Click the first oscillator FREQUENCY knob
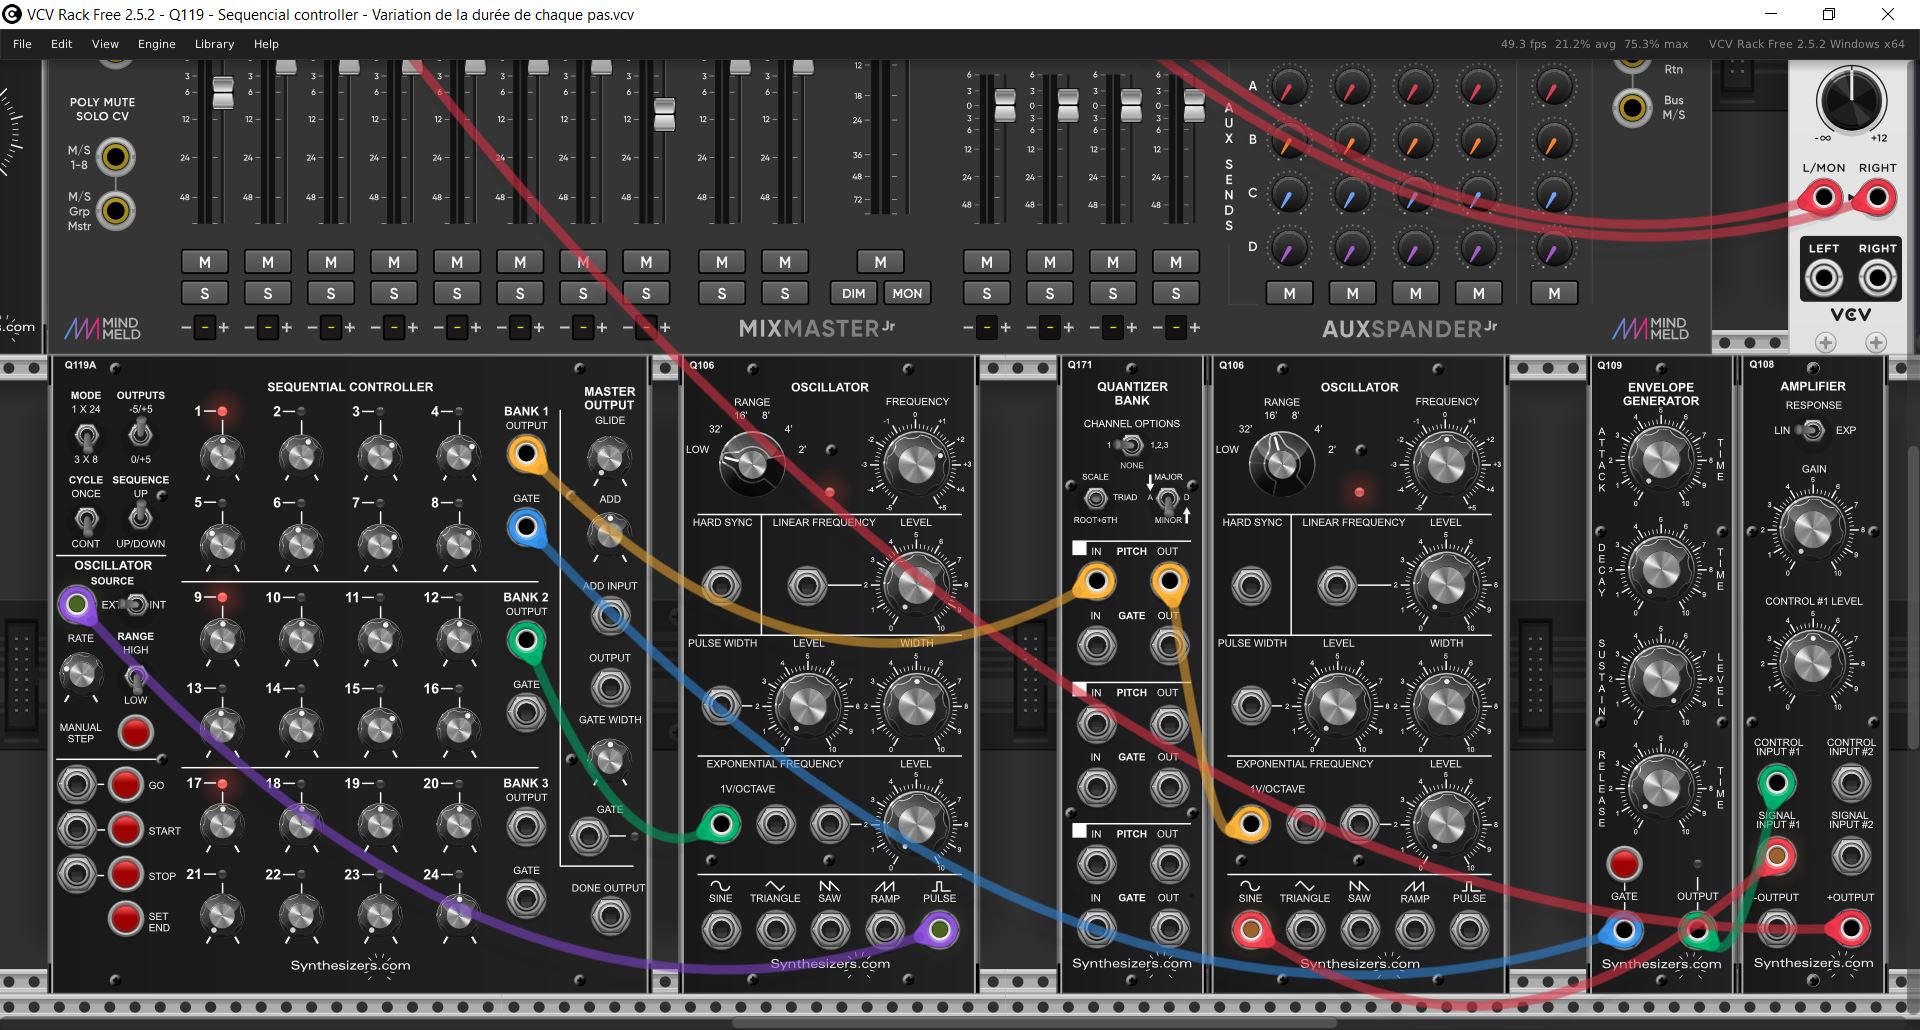Image resolution: width=1920 pixels, height=1030 pixels. point(916,464)
